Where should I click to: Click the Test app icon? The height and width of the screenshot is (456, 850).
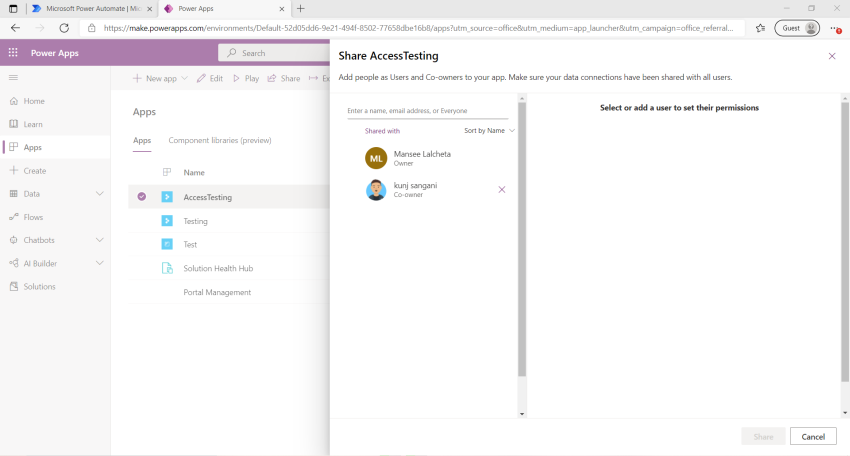tap(167, 244)
